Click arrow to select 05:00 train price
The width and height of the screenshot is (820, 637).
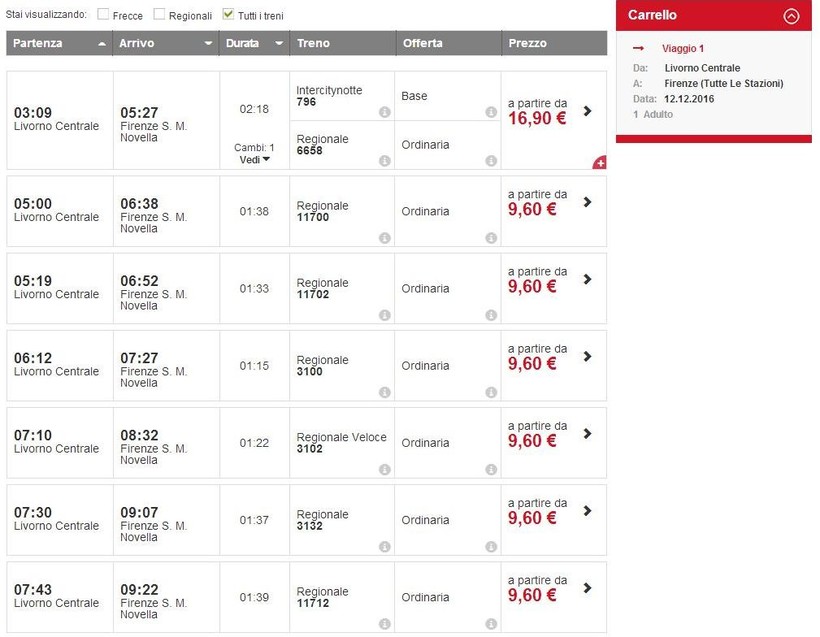click(x=587, y=202)
